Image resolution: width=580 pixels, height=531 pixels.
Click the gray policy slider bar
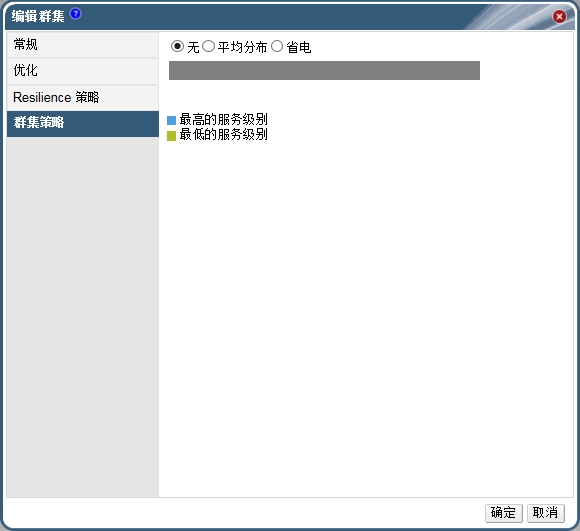[x=324, y=70]
